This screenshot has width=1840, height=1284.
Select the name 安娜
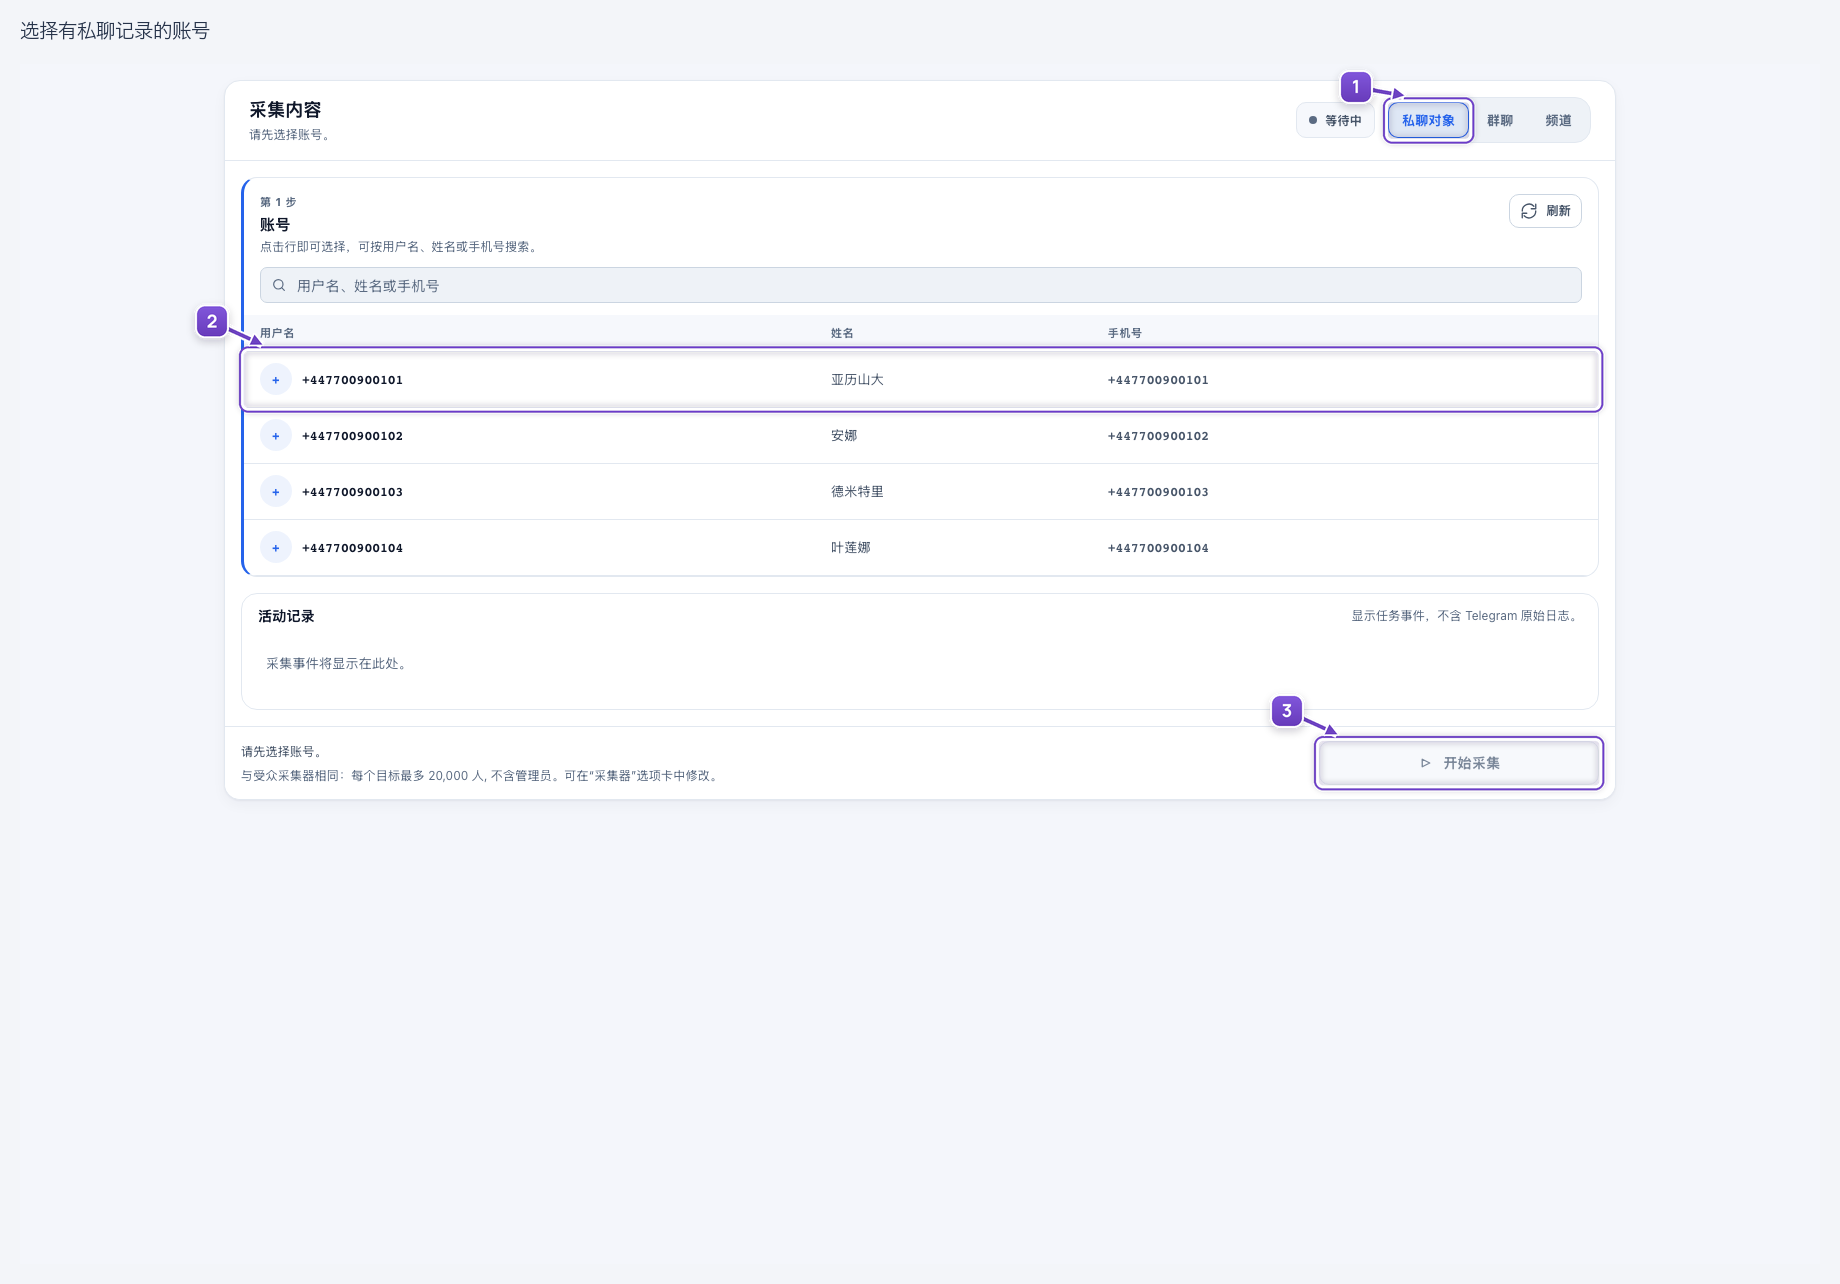pyautogui.click(x=844, y=436)
